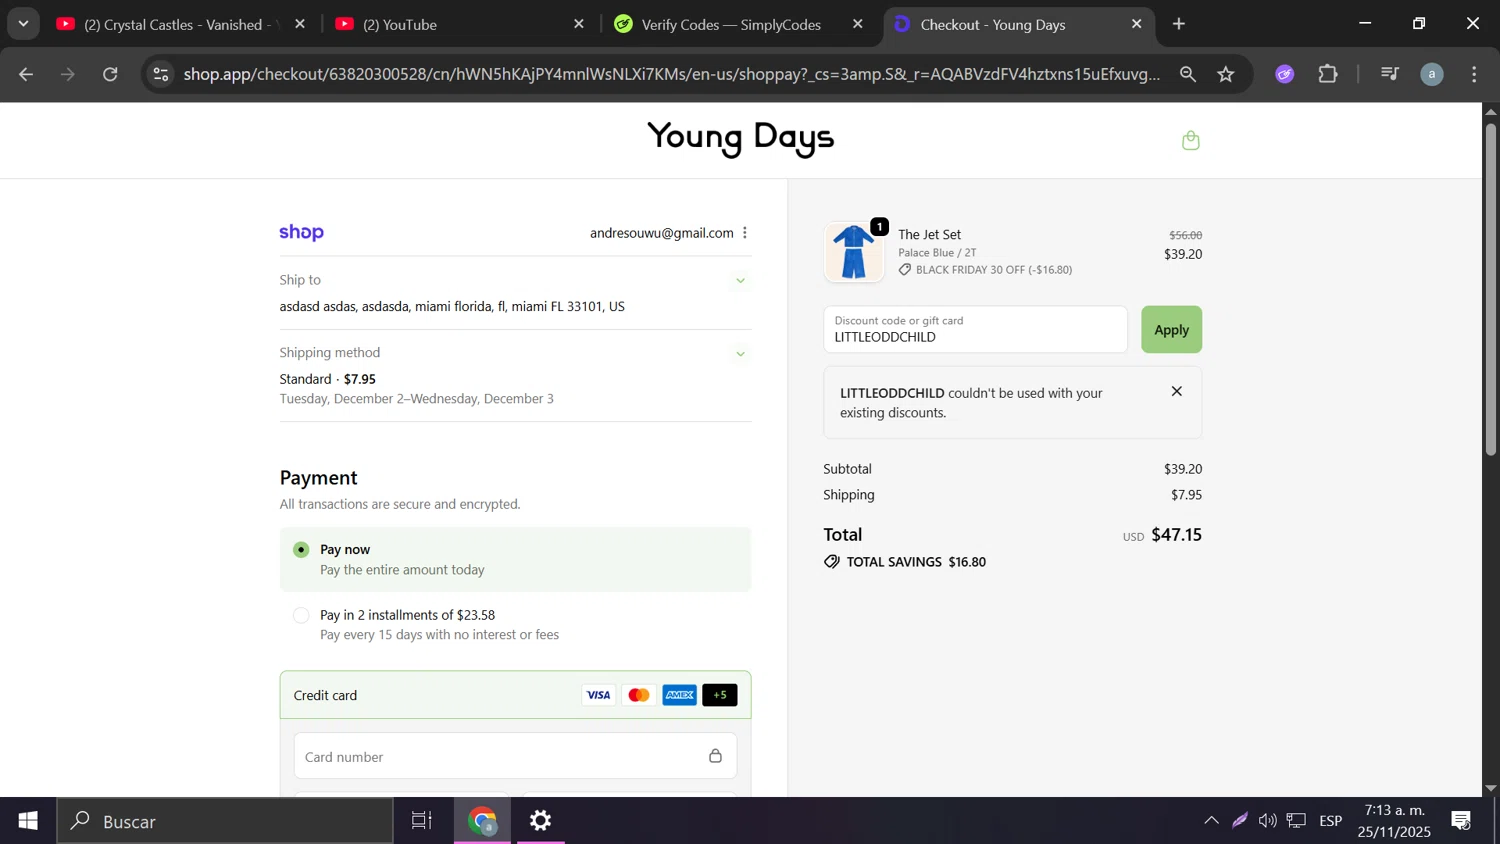This screenshot has width=1500, height=844.
Task: Switch to Verify Codes — SimplyCodes tab
Action: [738, 24]
